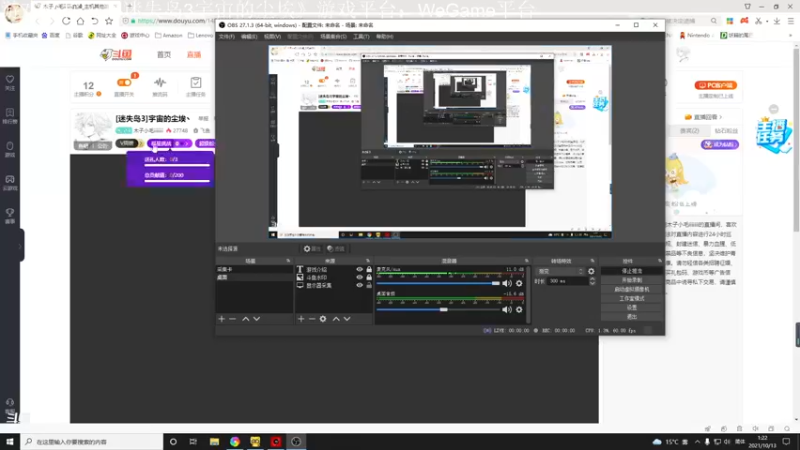Pop out the sources dock panel icon
Image resolution: width=800 pixels, height=450 pixels.
pyautogui.click(x=368, y=261)
